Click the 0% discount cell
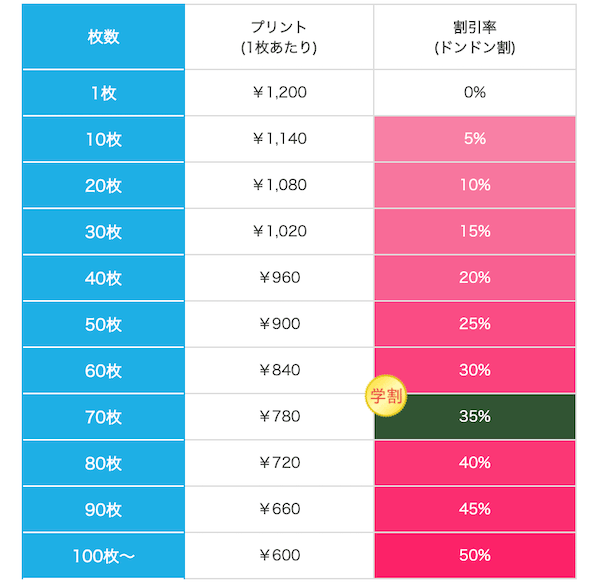600x583 pixels. coord(475,93)
